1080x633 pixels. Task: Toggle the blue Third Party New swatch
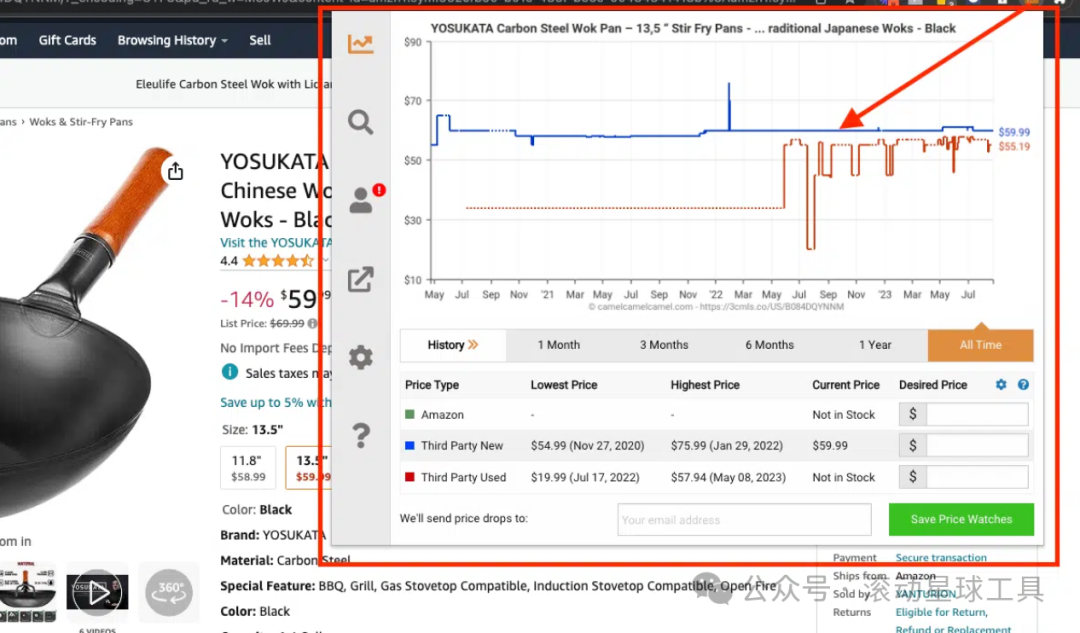(x=410, y=446)
